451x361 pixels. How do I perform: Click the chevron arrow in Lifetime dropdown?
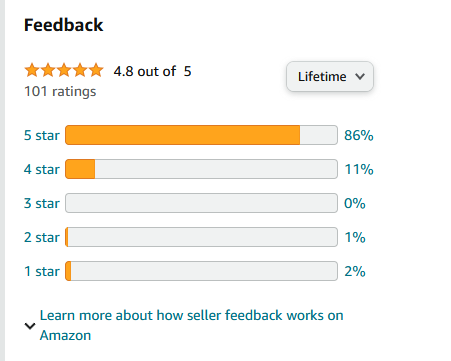tap(360, 77)
